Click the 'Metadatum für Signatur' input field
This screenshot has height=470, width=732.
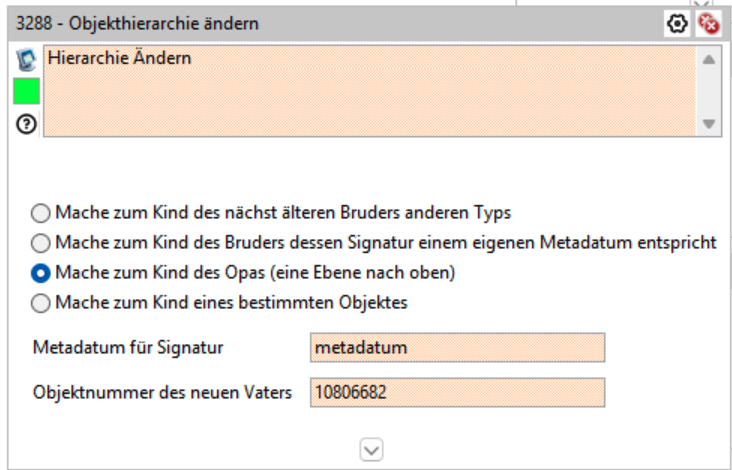[457, 348]
